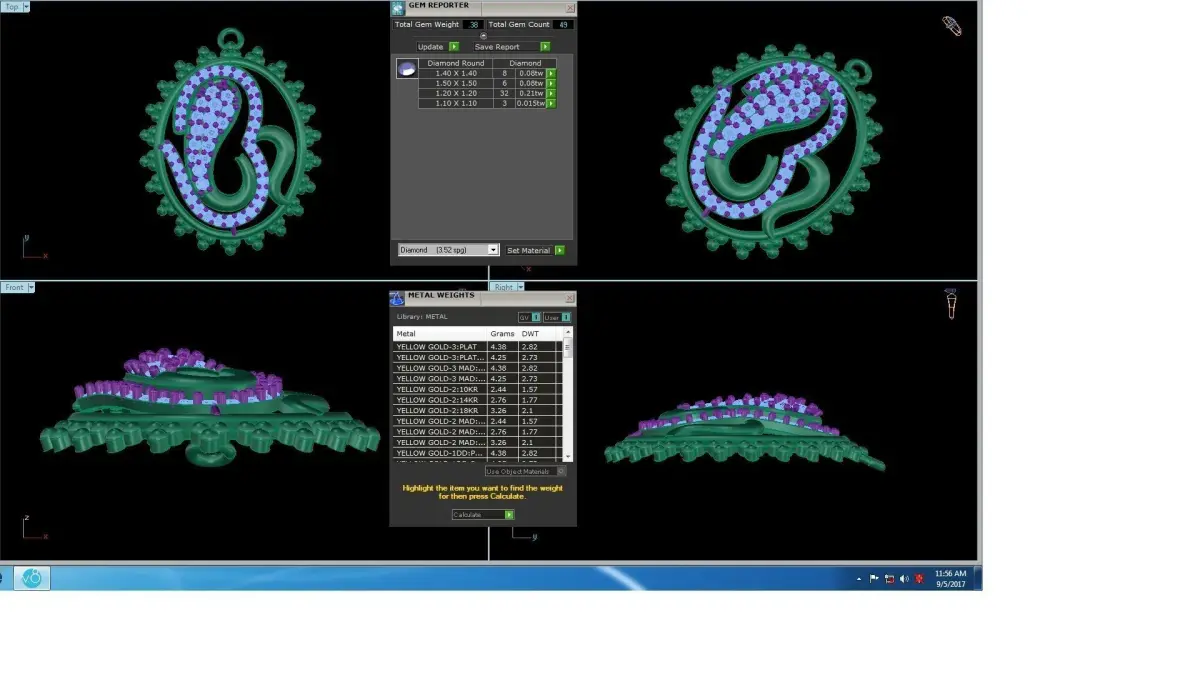This screenshot has width=1200, height=675.
Task: Close the Gem Reporter panel
Action: pyautogui.click(x=570, y=8)
